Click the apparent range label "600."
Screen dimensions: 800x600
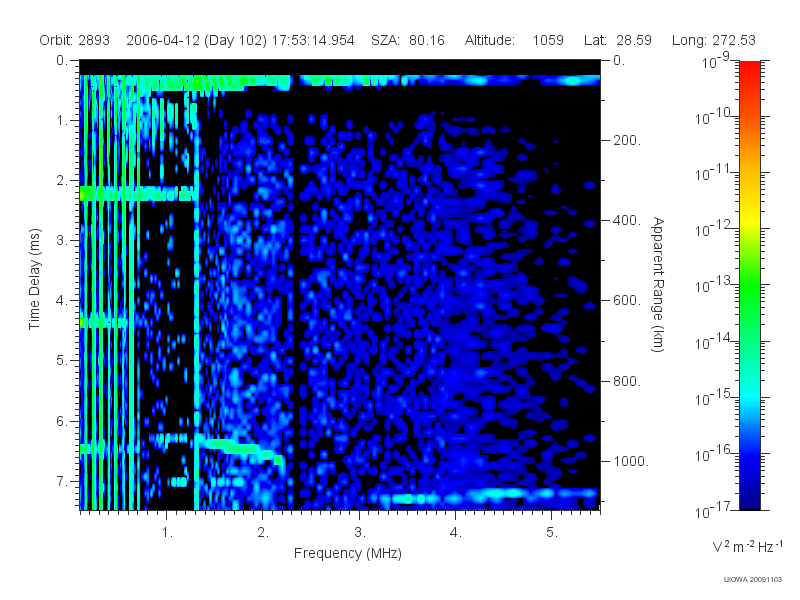[x=627, y=301]
